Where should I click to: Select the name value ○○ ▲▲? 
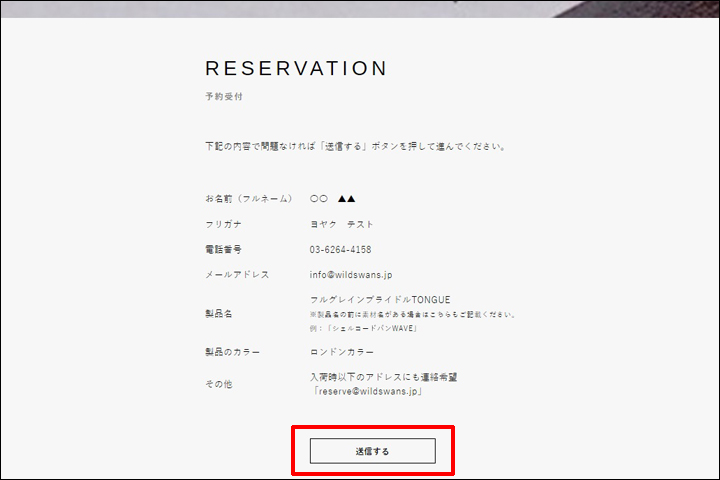coord(333,198)
